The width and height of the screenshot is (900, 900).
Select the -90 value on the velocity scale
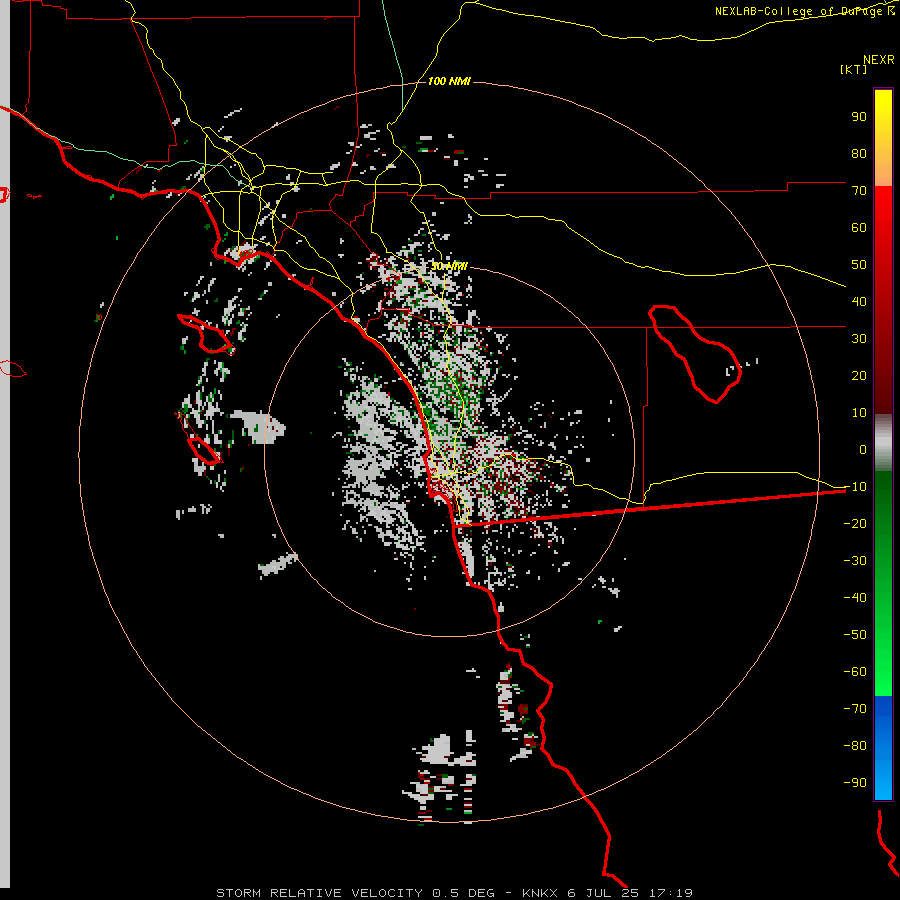click(855, 783)
